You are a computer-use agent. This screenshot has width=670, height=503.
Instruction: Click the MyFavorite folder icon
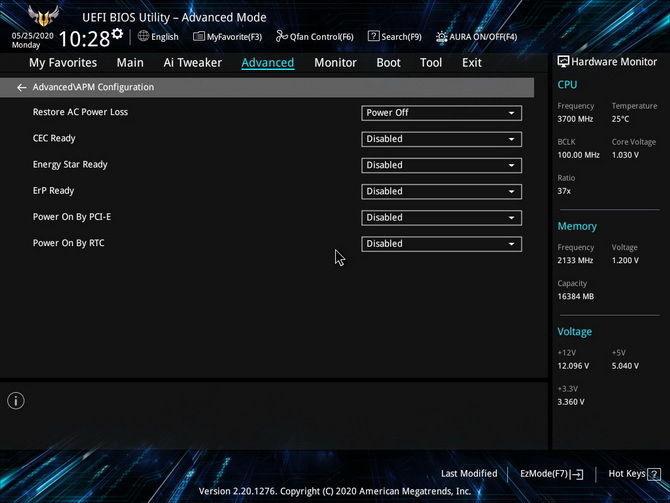coord(199,36)
